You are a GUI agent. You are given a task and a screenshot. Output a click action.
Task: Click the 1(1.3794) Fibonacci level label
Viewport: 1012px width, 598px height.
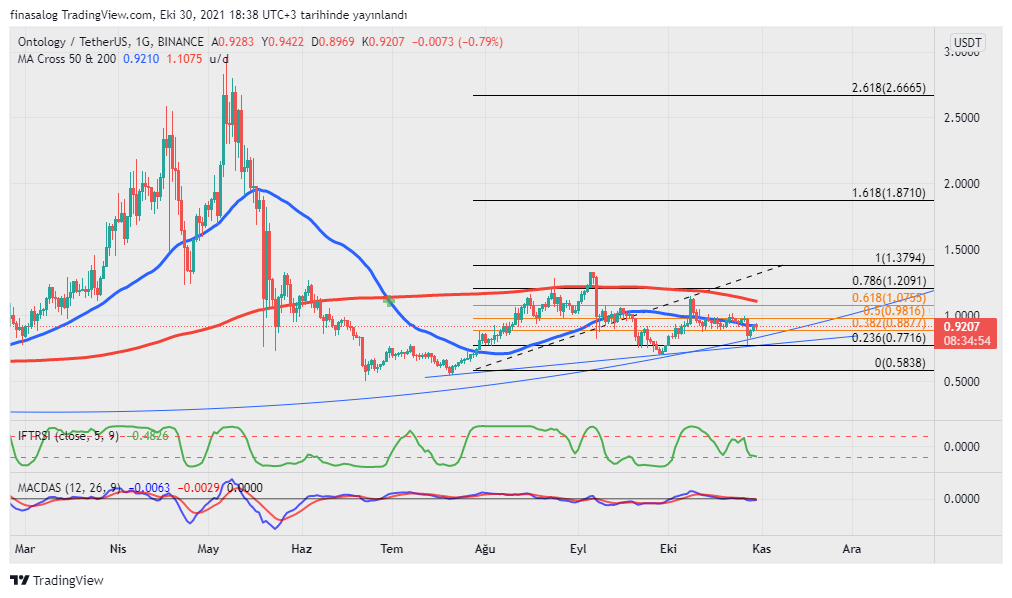pyautogui.click(x=900, y=258)
